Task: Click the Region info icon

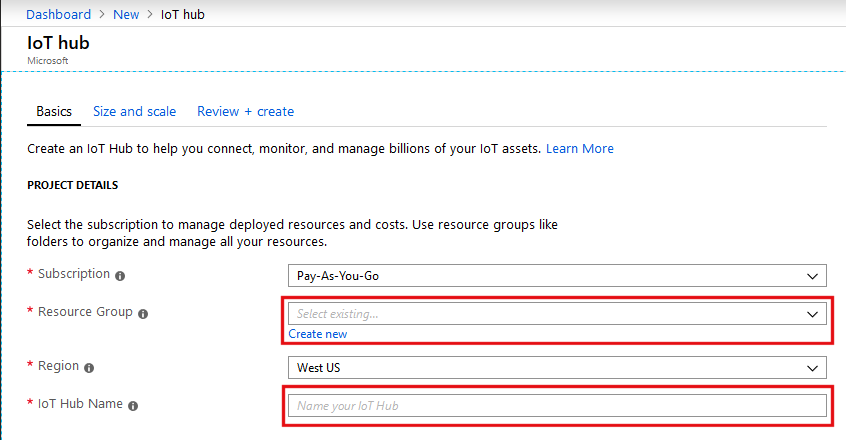Action: [x=90, y=367]
